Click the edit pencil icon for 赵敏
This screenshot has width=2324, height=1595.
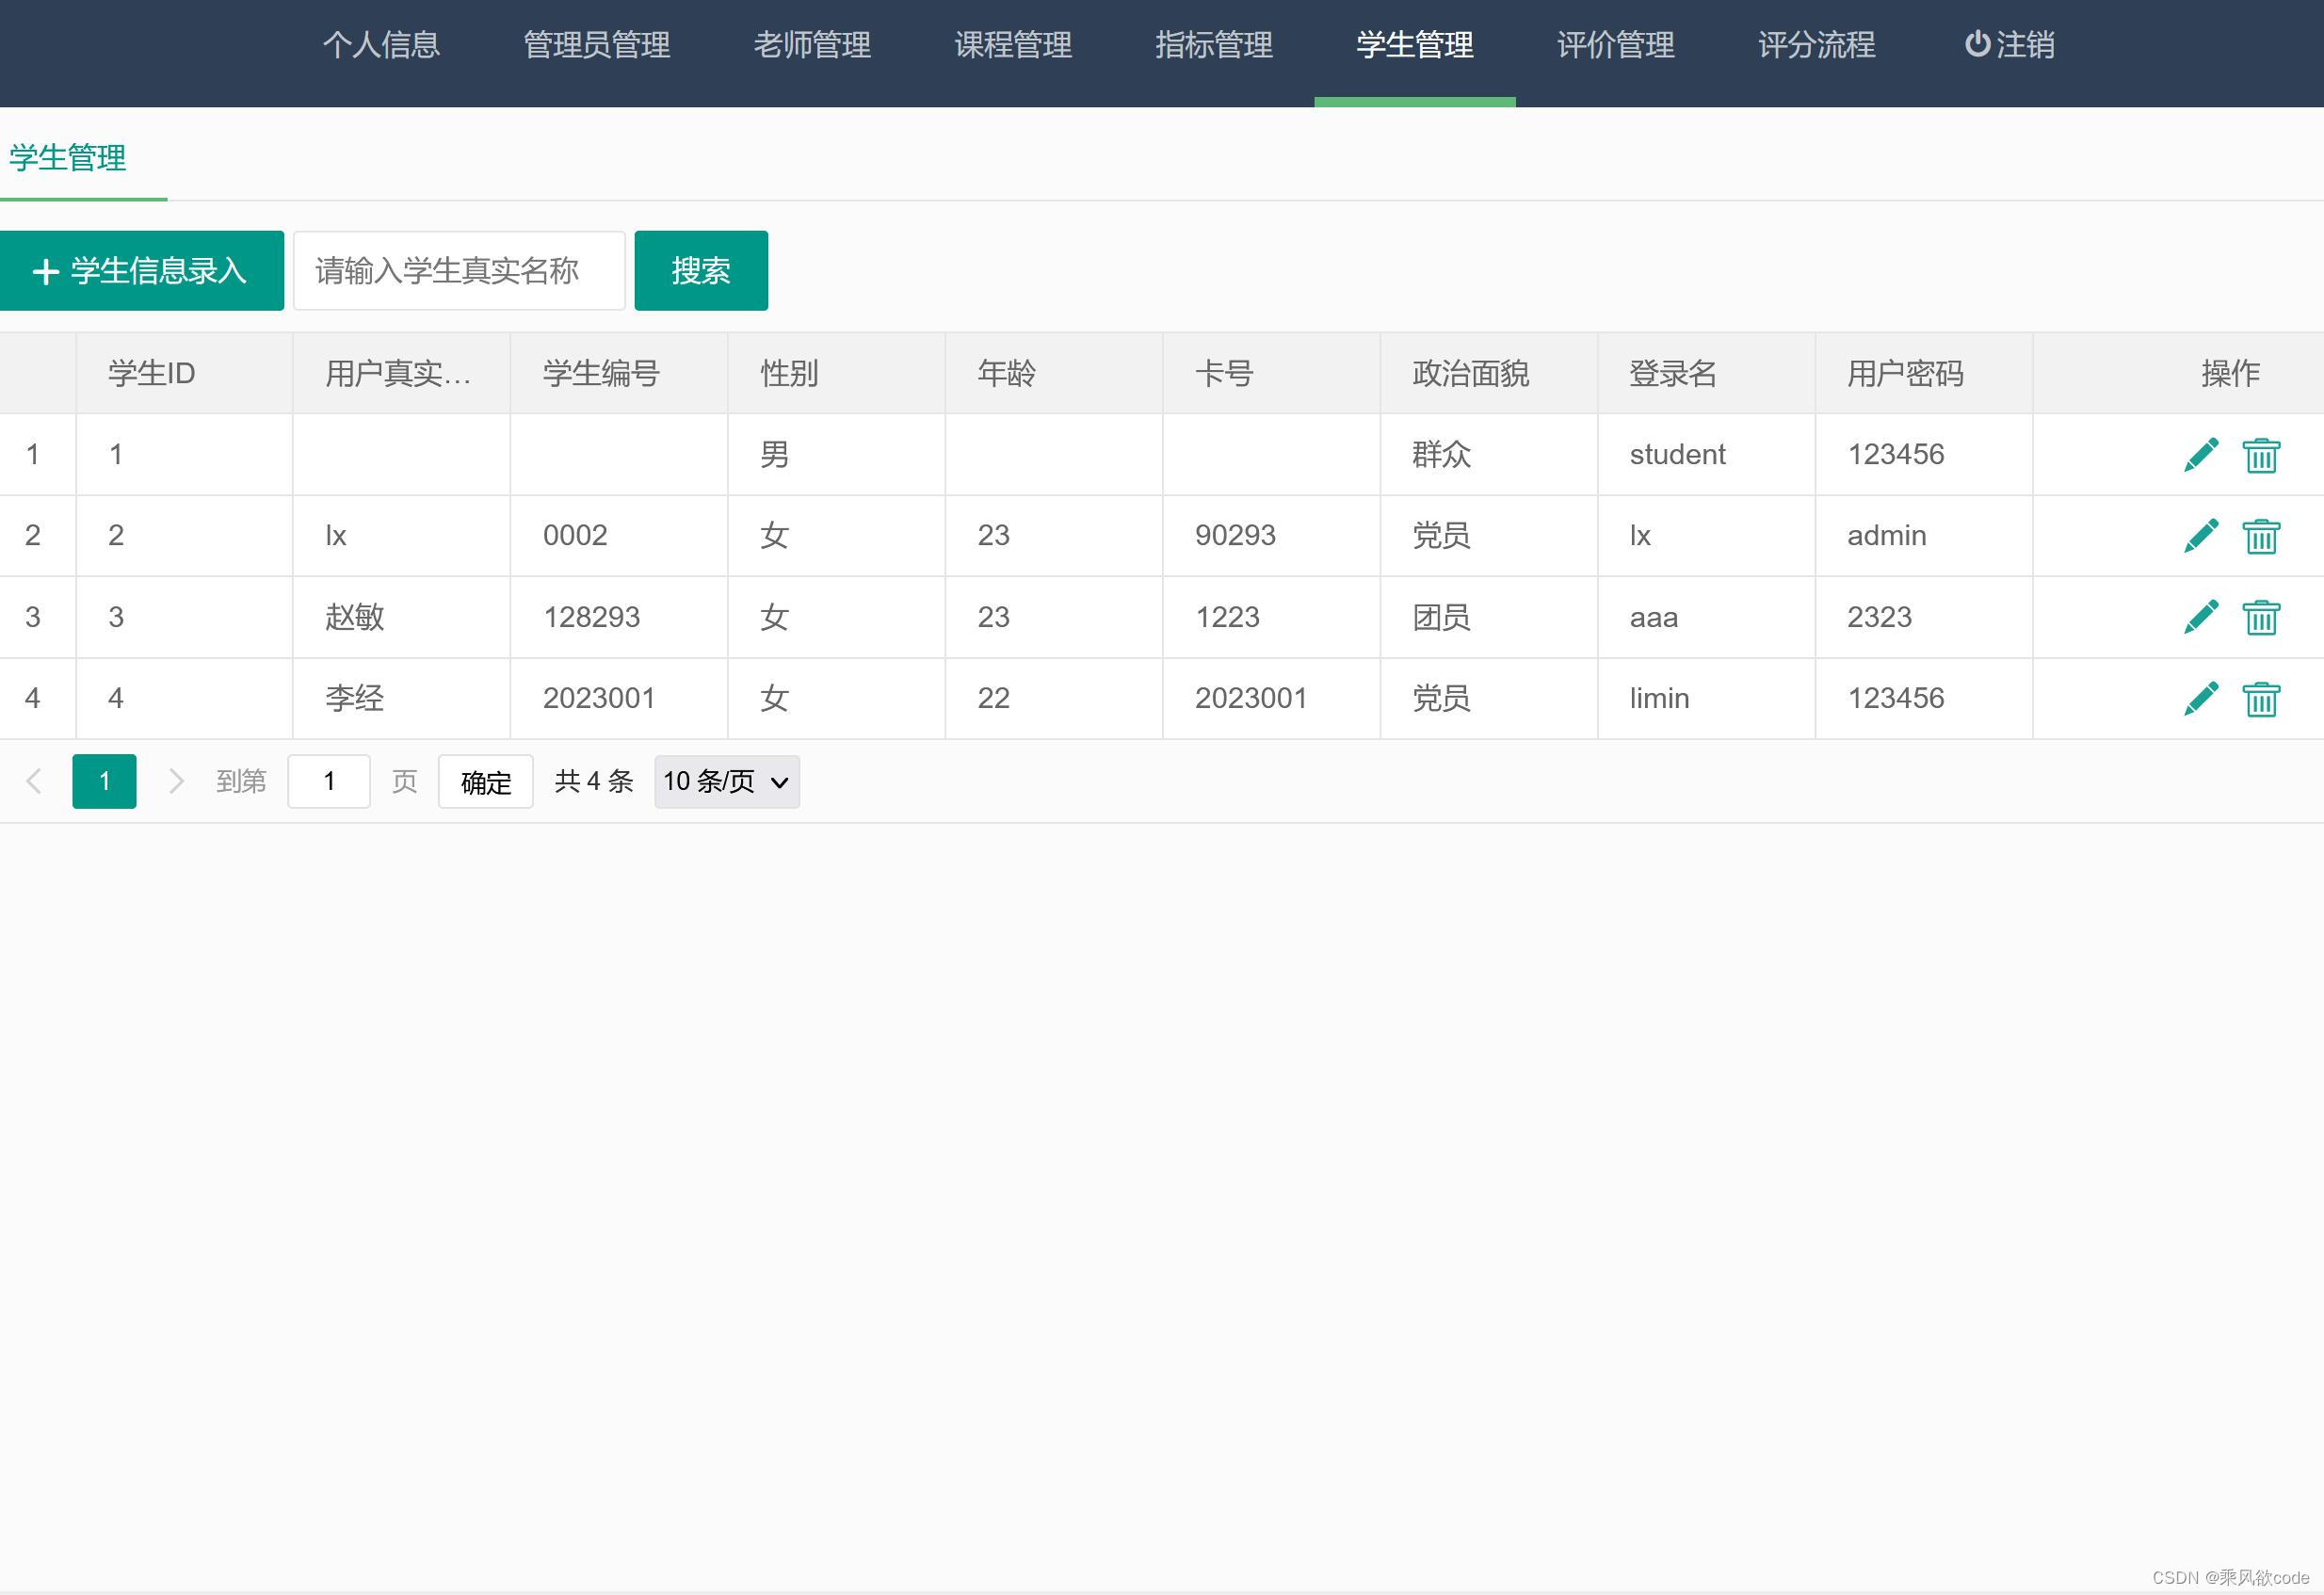click(2201, 617)
